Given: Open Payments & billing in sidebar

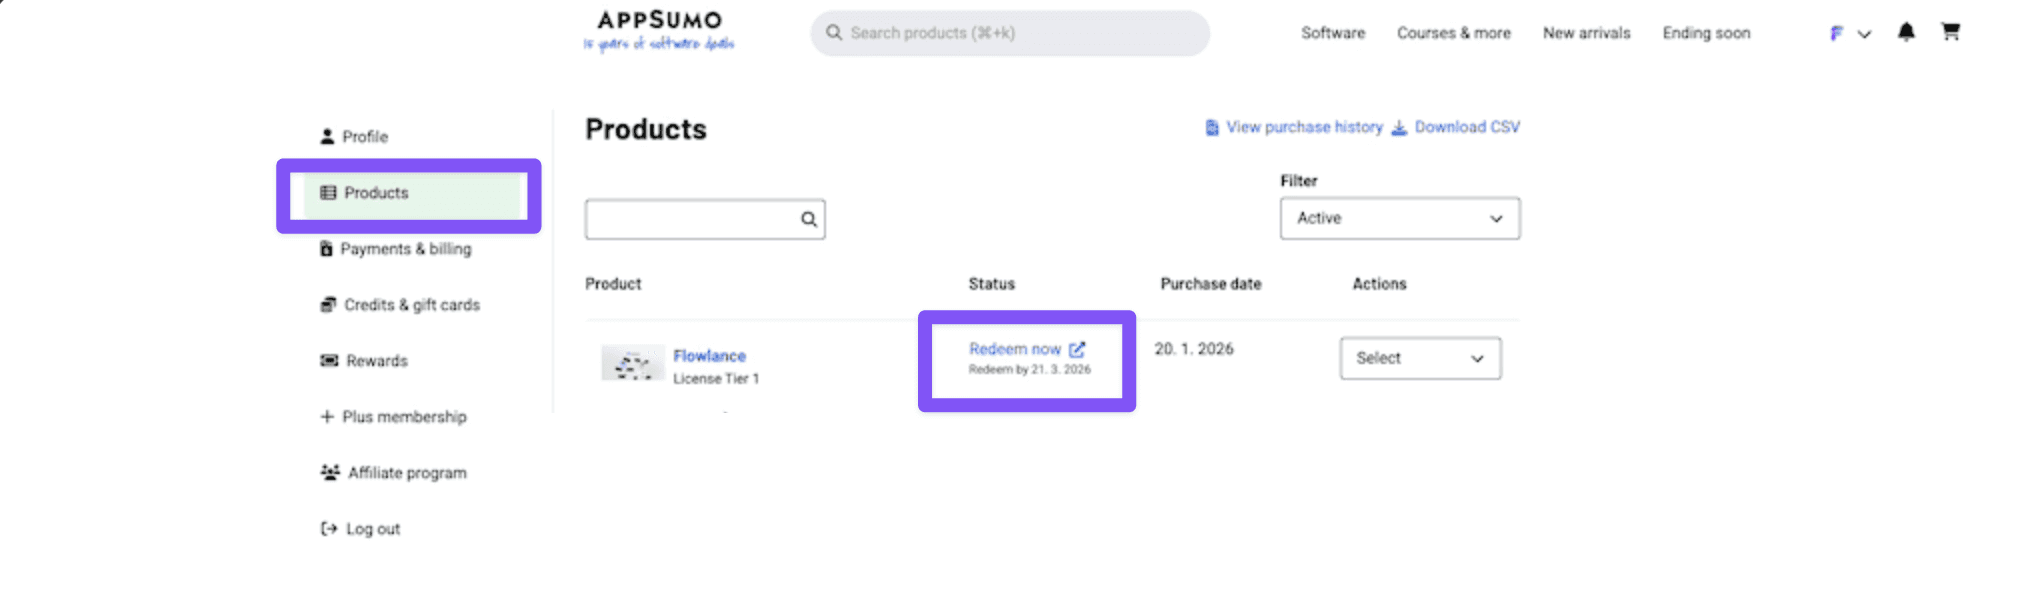Looking at the screenshot, I should click(405, 249).
